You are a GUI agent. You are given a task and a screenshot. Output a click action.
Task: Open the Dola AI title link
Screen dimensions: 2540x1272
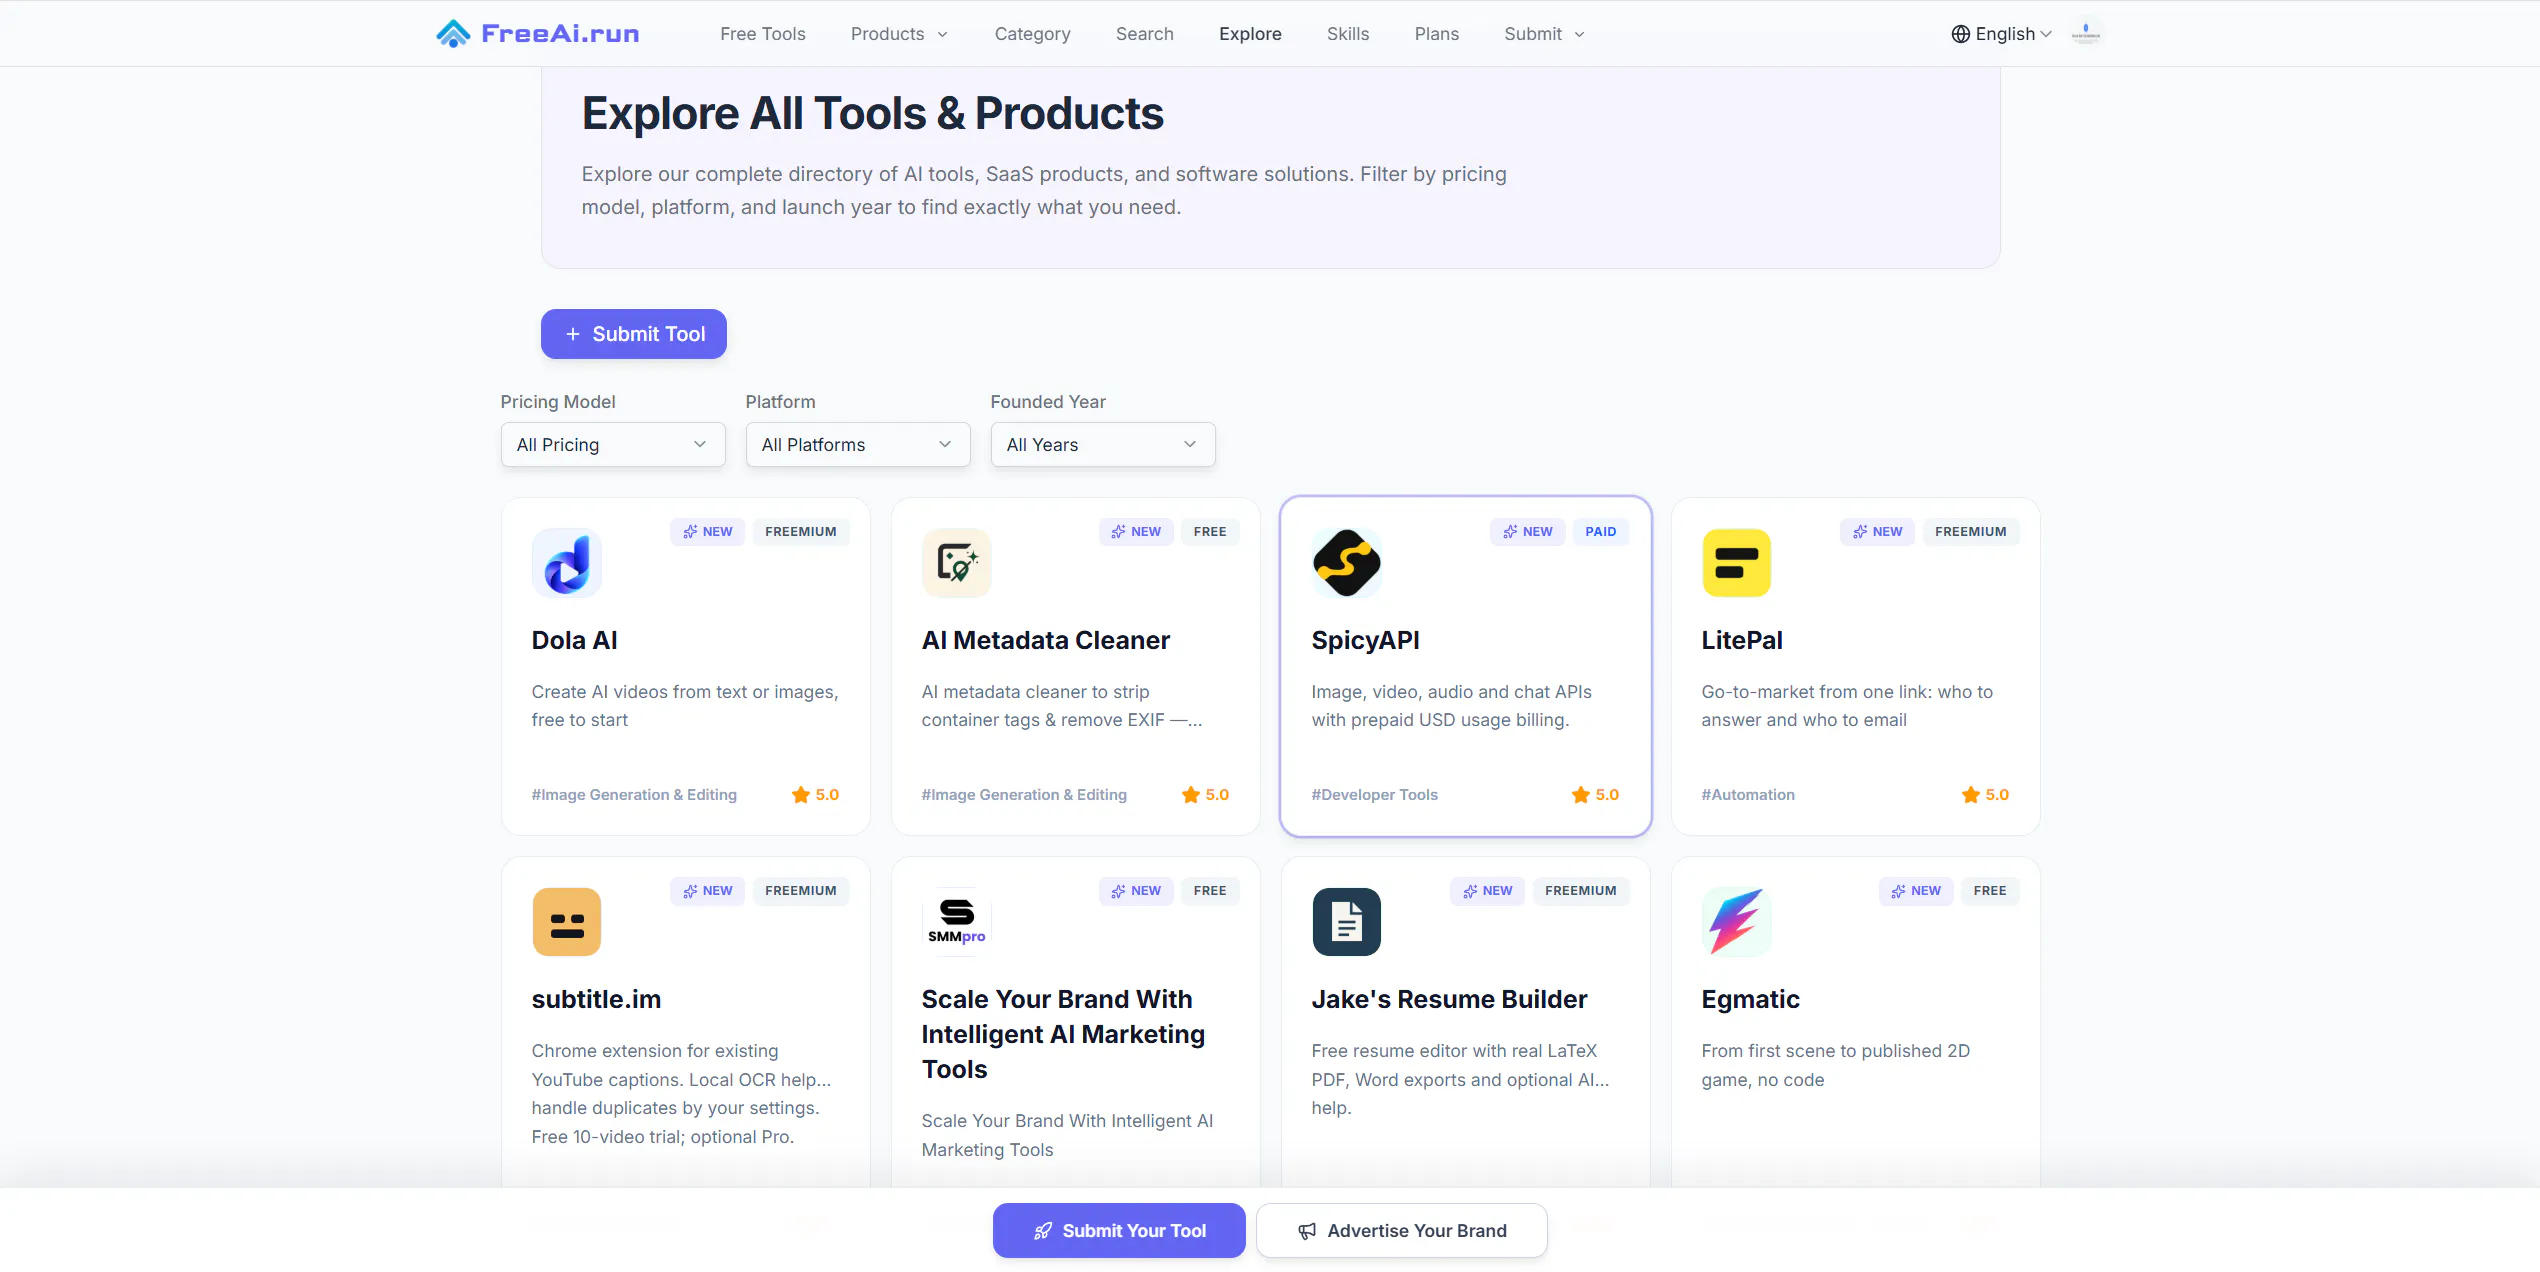tap(574, 640)
